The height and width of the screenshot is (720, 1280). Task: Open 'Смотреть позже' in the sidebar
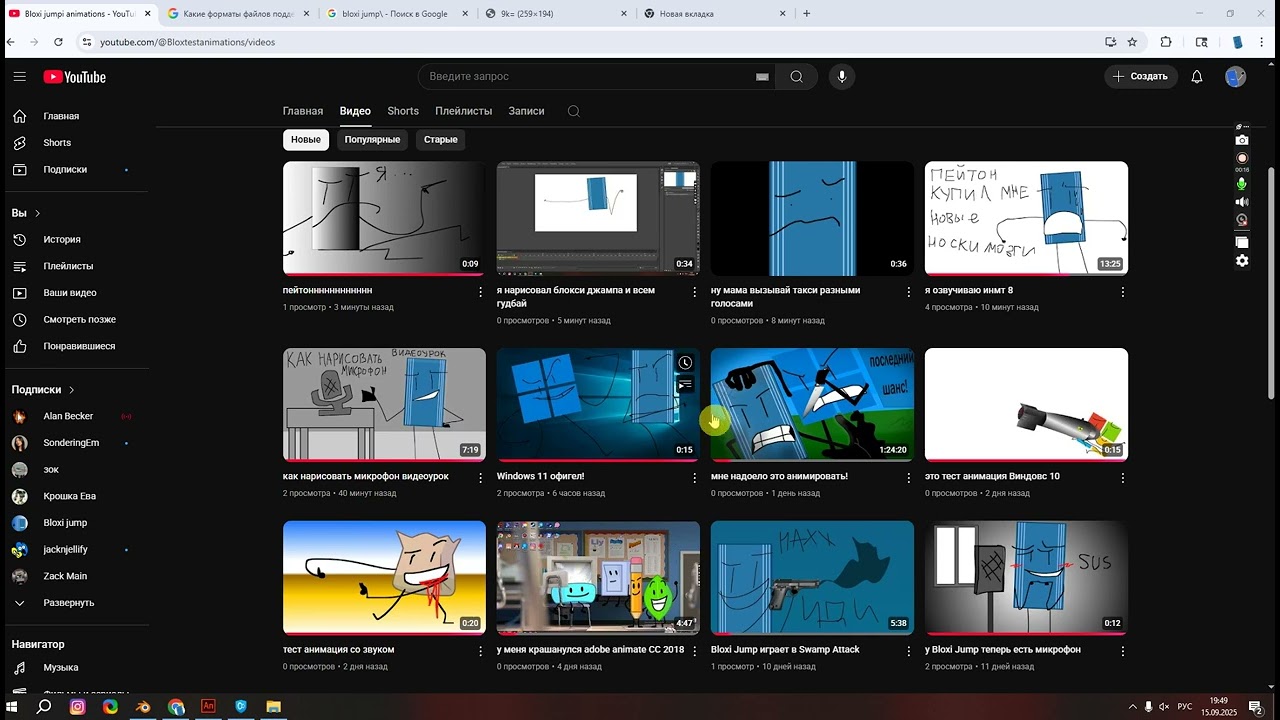(78, 320)
